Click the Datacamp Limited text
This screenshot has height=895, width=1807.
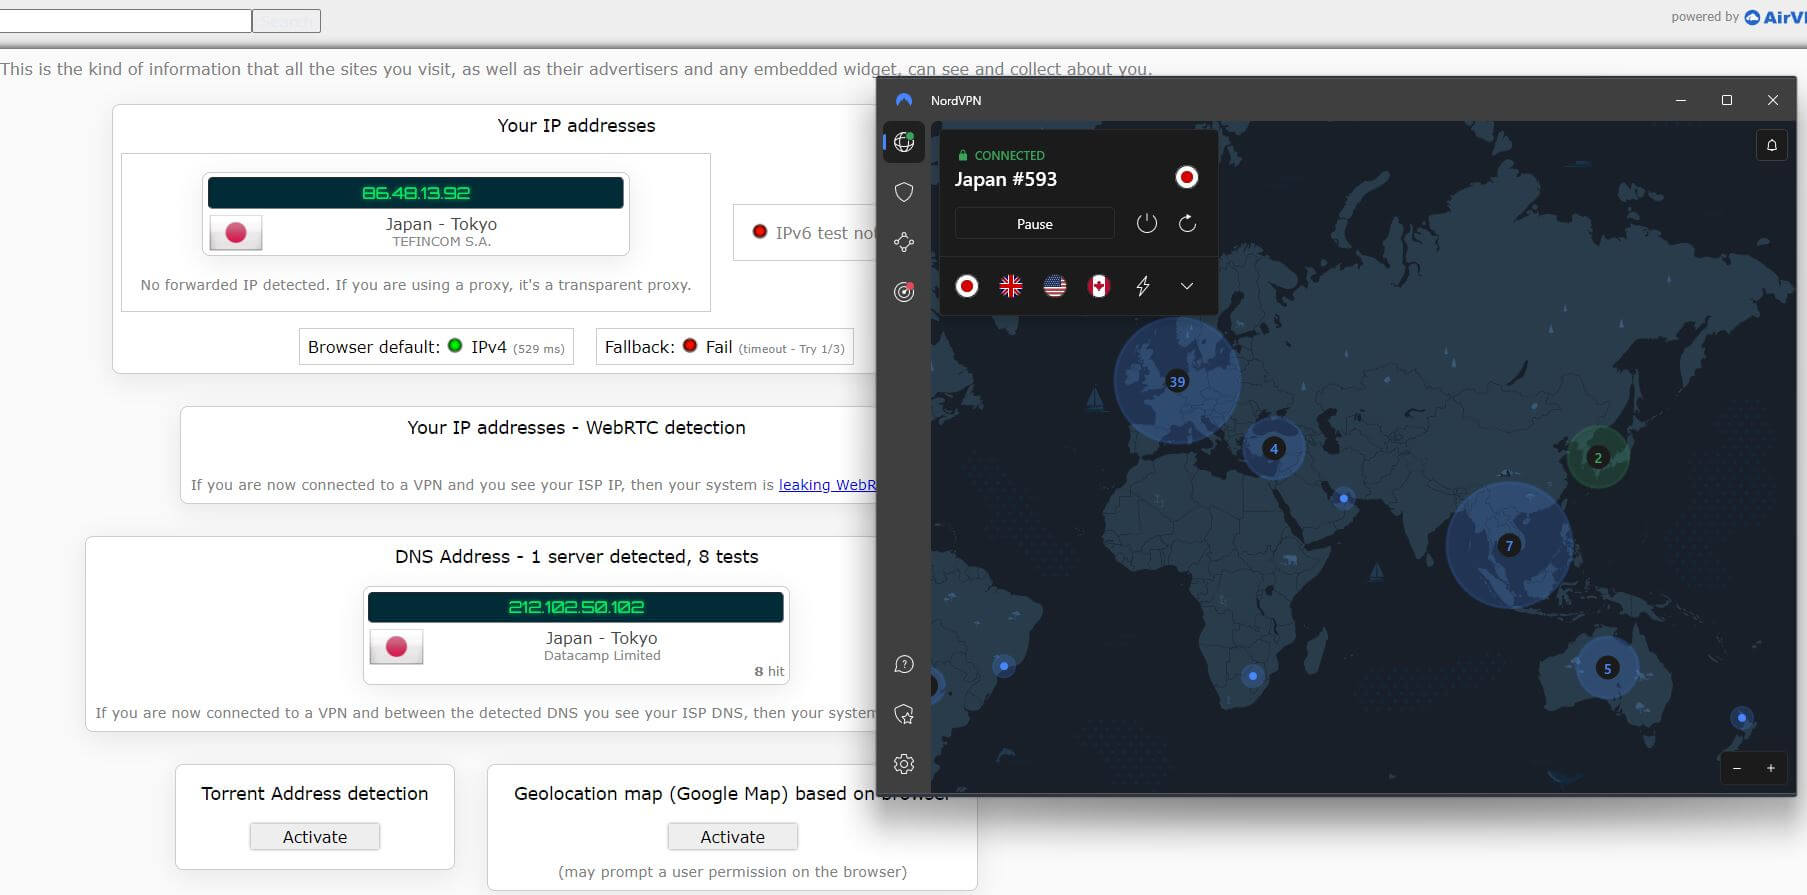point(602,656)
